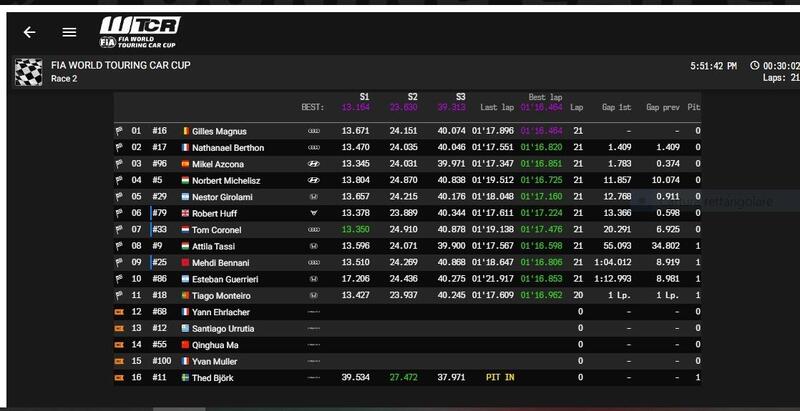Select driver name Gilles Magnus
Screen dimensions: 800x411
(x=219, y=132)
